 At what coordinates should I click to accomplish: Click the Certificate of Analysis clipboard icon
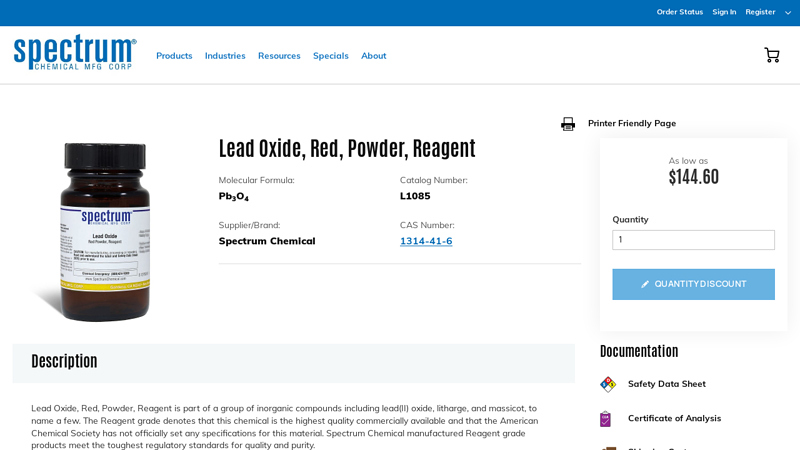[606, 419]
